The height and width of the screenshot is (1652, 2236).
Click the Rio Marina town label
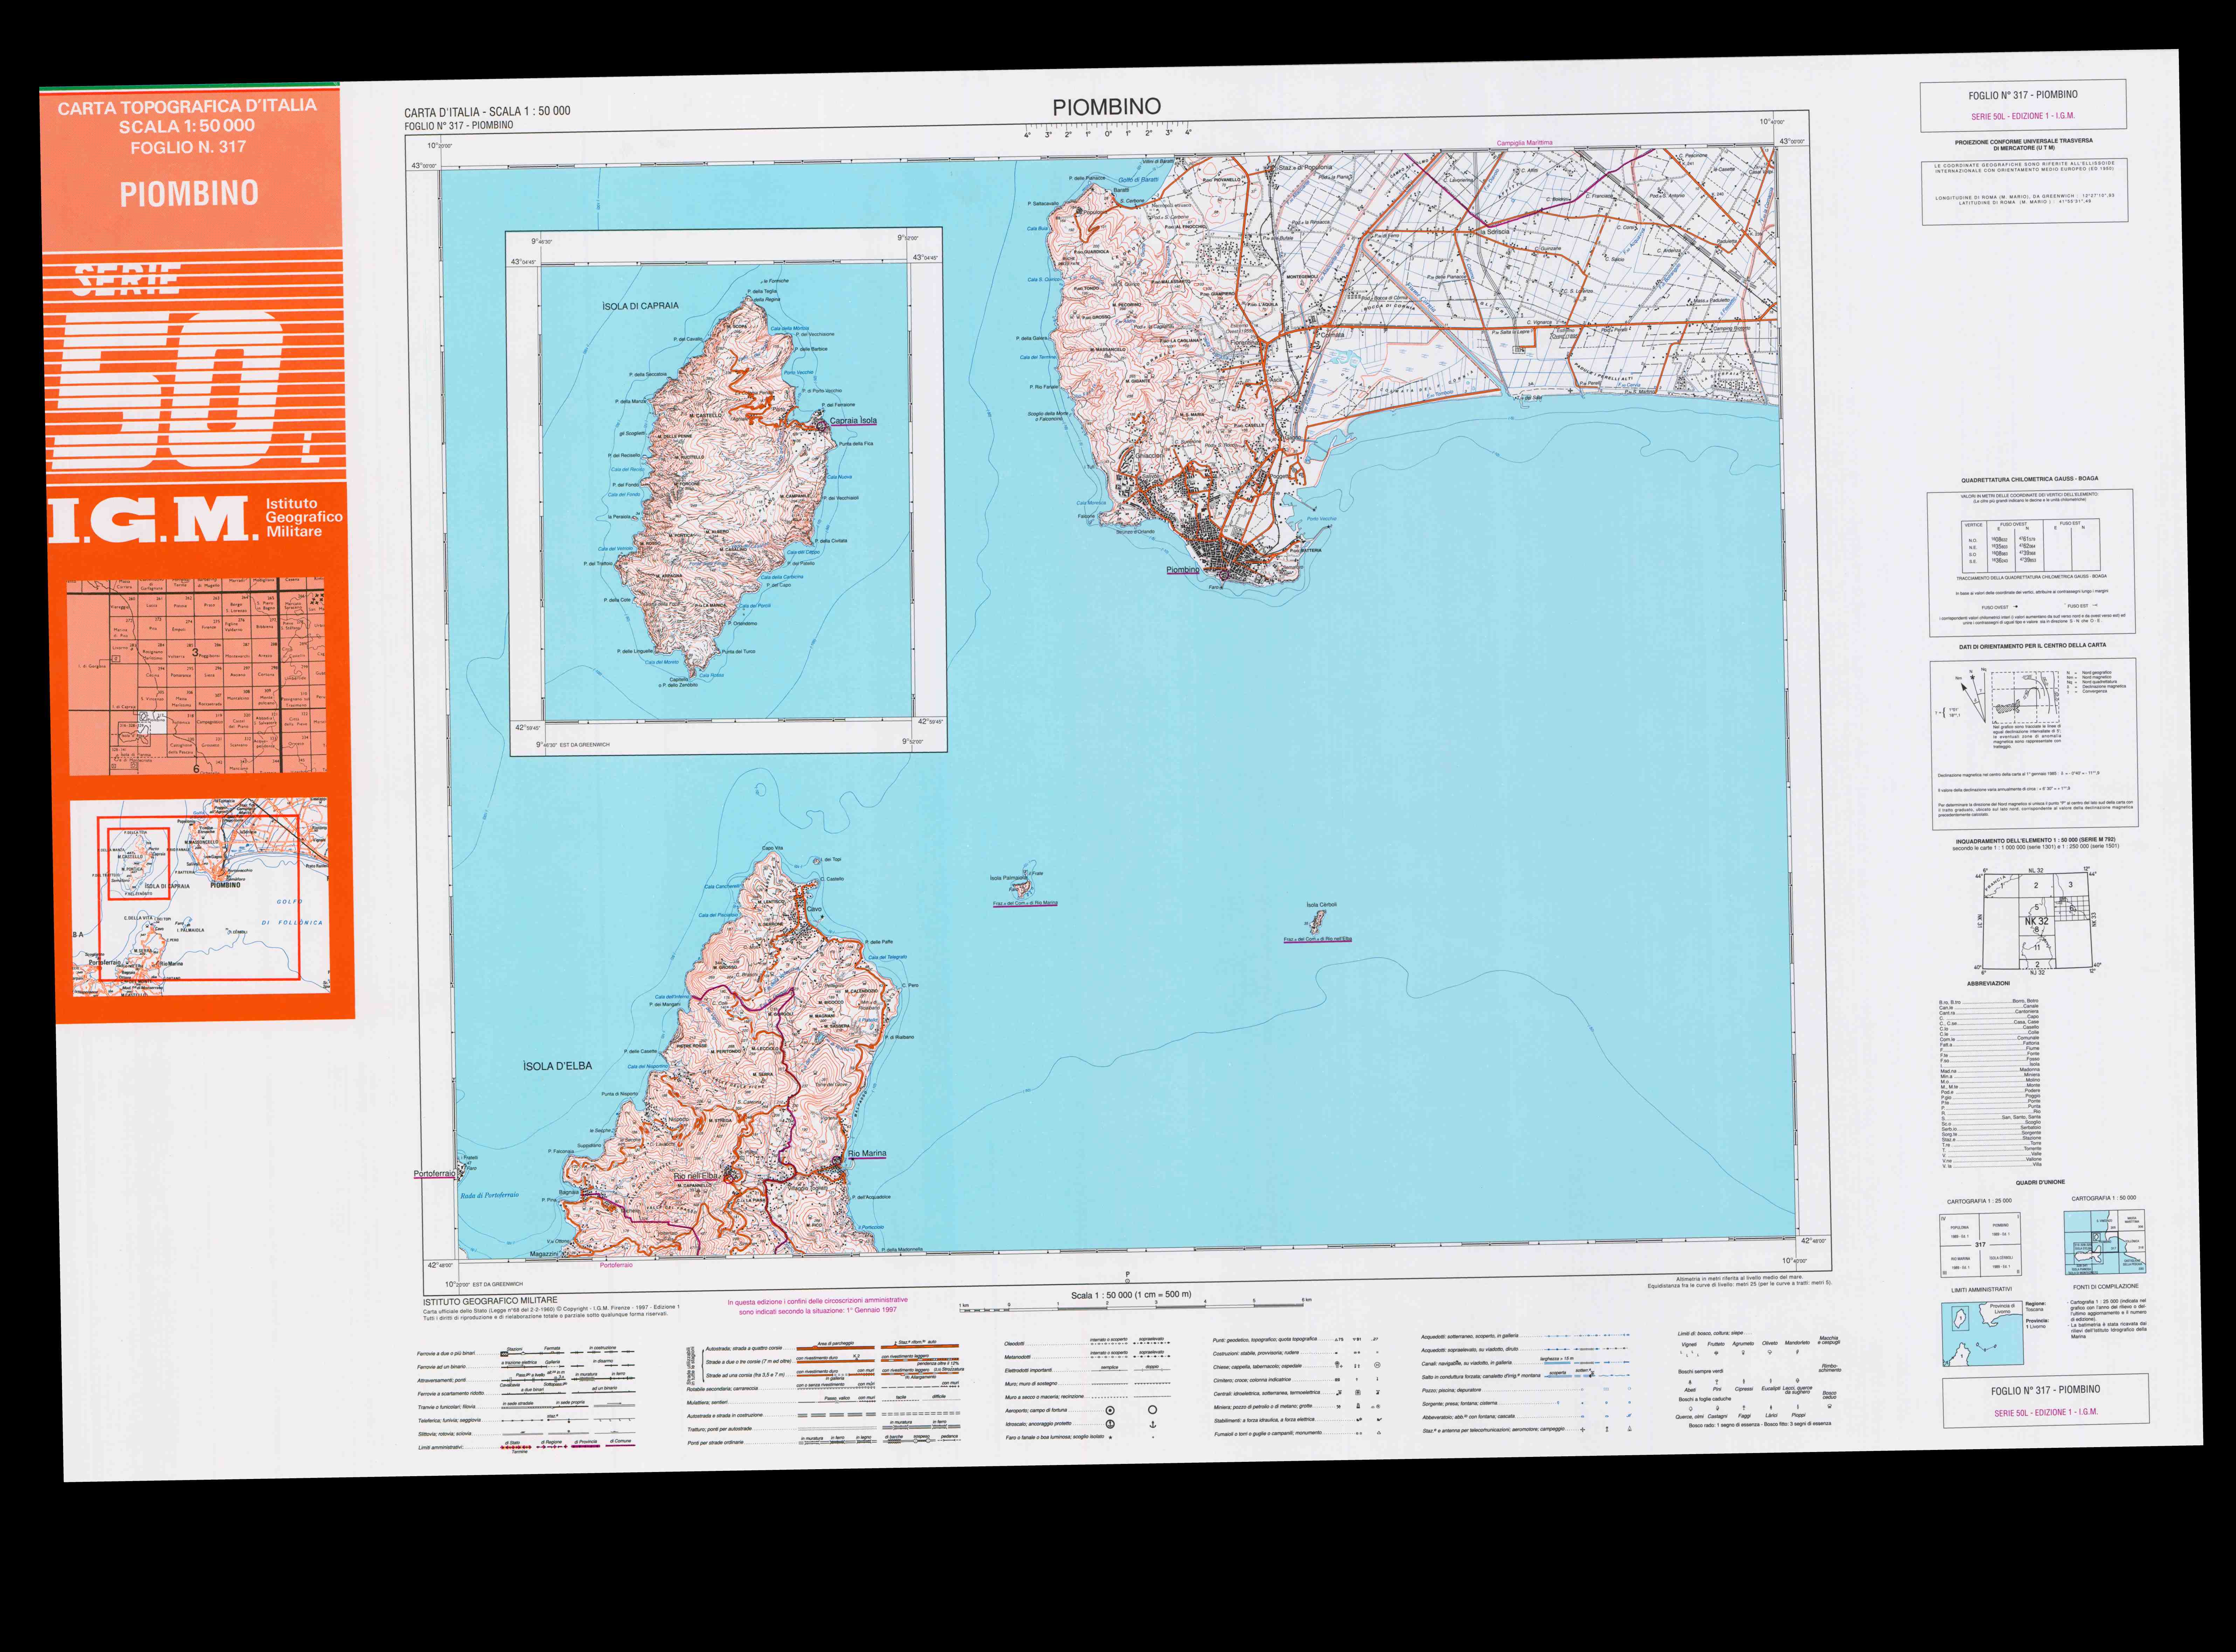pyautogui.click(x=867, y=1153)
